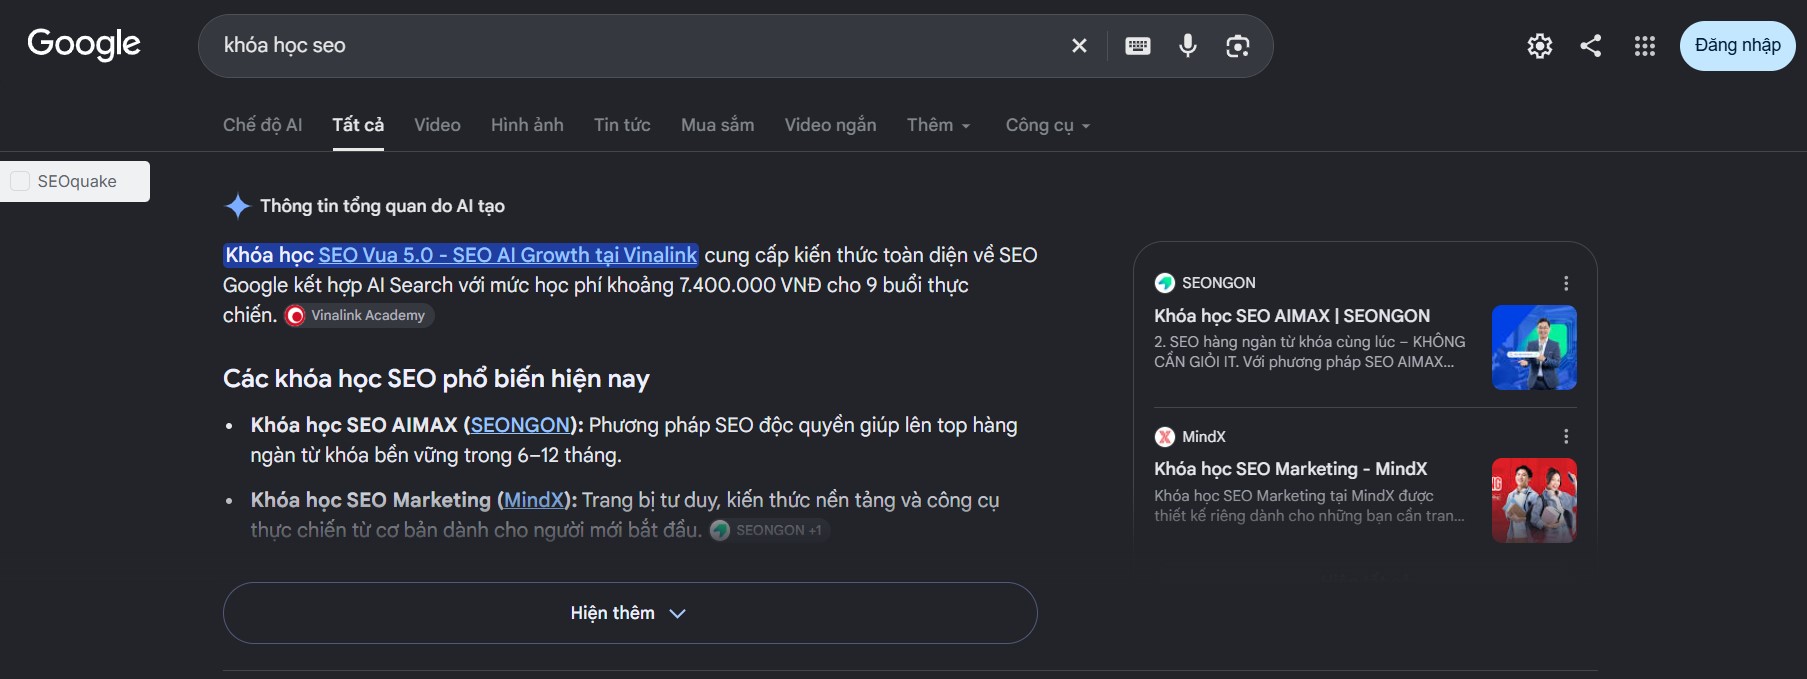Open the quick settings gear icon
Viewport: 1807px width, 679px height.
(1540, 46)
